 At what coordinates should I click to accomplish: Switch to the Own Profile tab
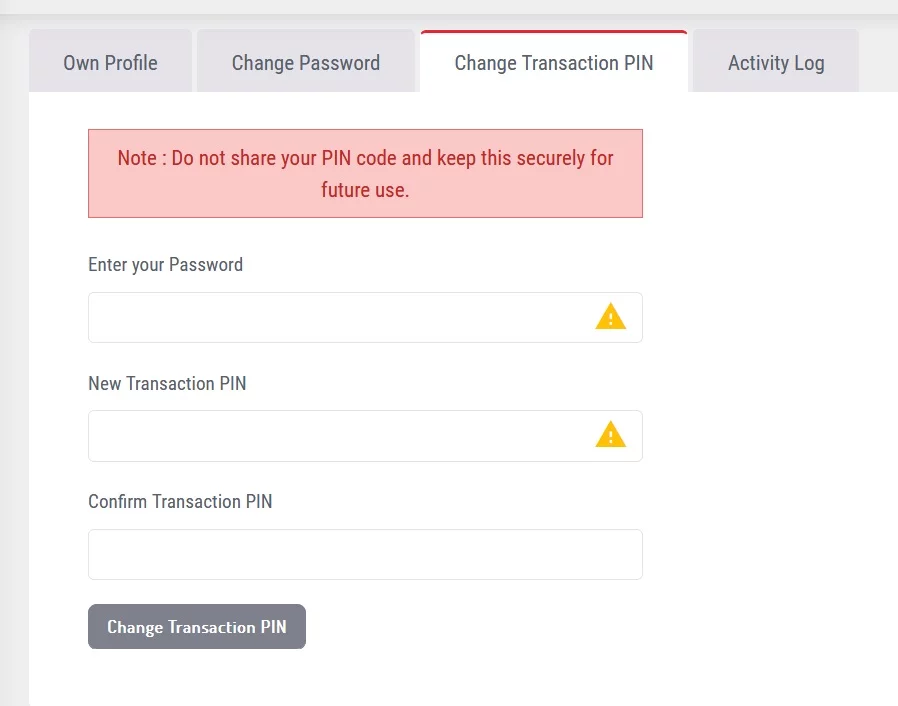click(110, 62)
